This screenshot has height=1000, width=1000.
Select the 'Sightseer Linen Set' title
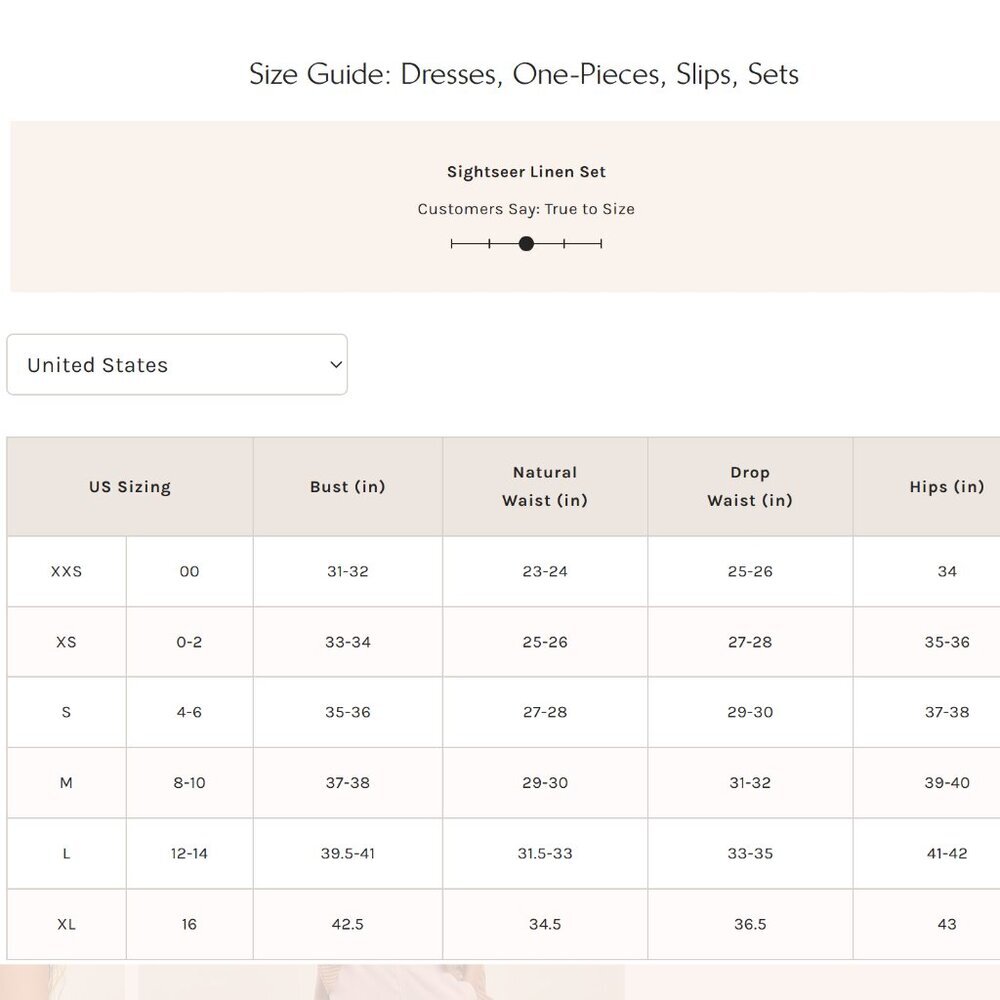tap(526, 172)
